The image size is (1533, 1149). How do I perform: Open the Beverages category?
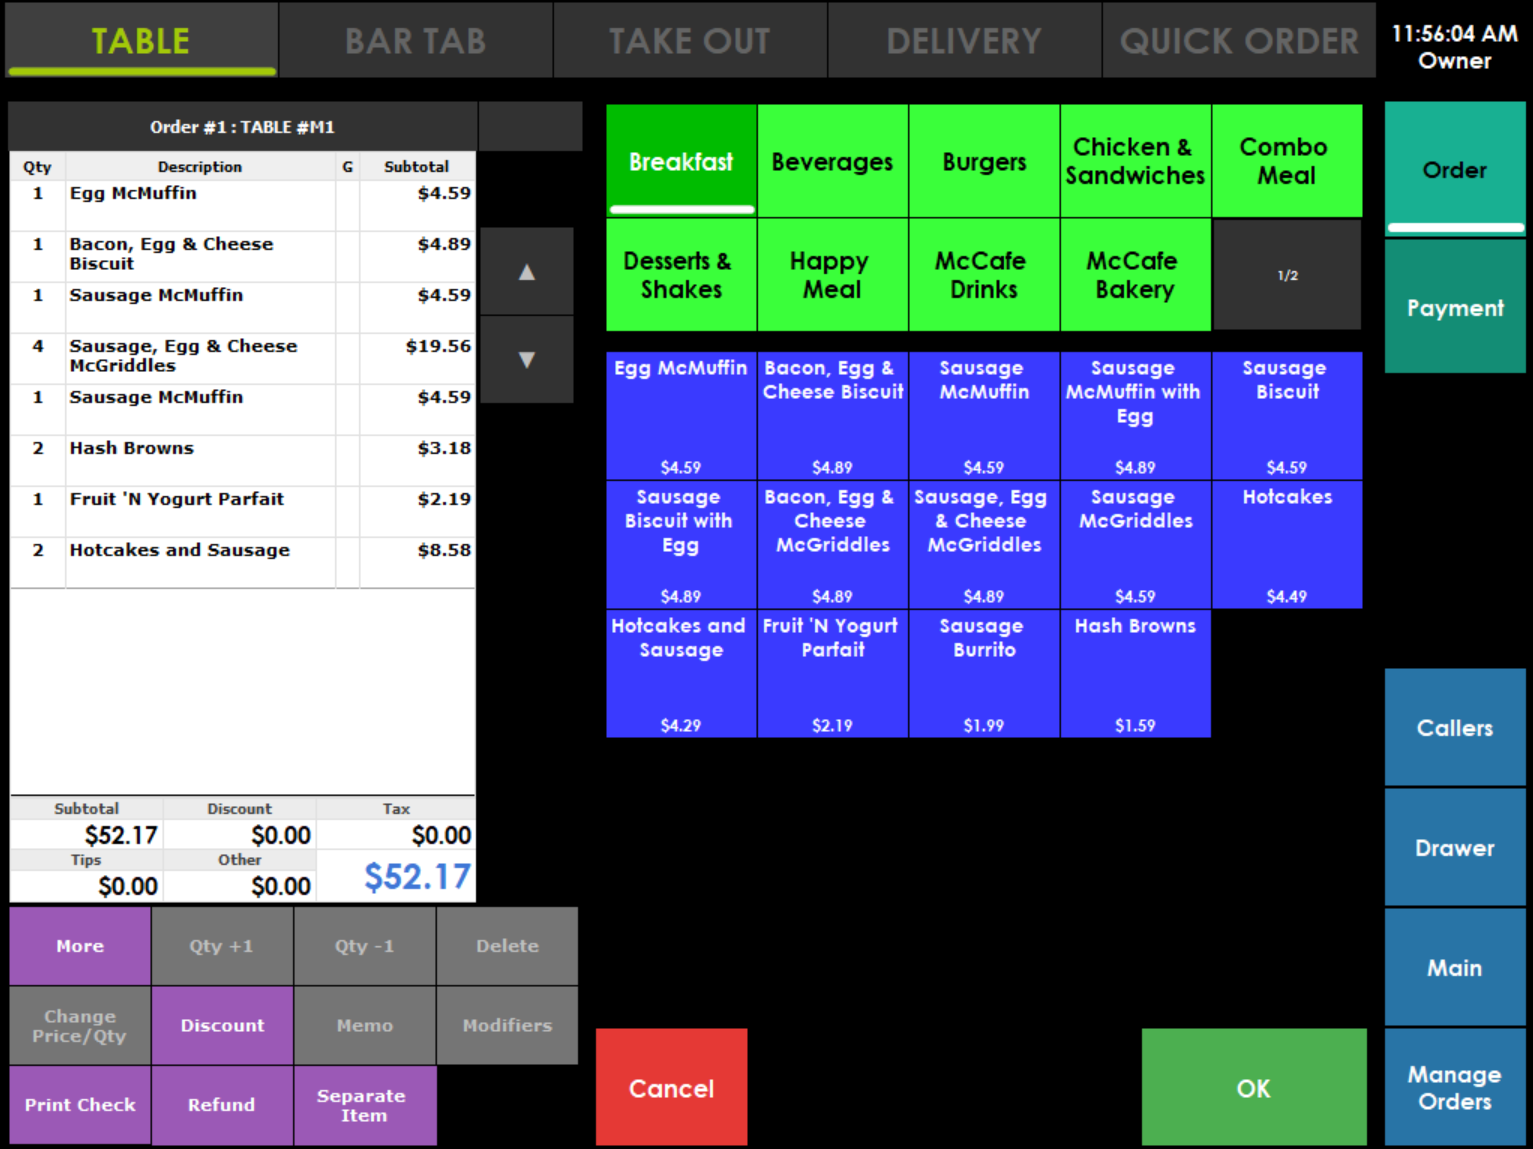pyautogui.click(x=832, y=161)
